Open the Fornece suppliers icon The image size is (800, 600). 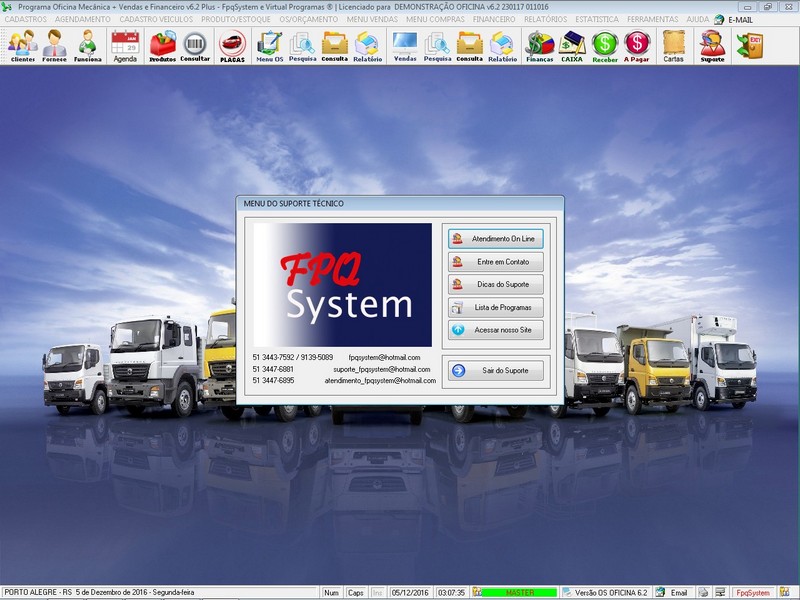(55, 46)
